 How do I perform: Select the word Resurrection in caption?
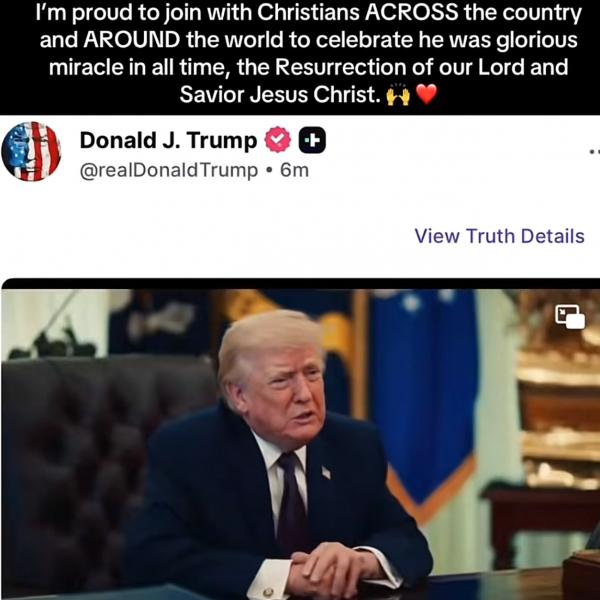point(341,67)
